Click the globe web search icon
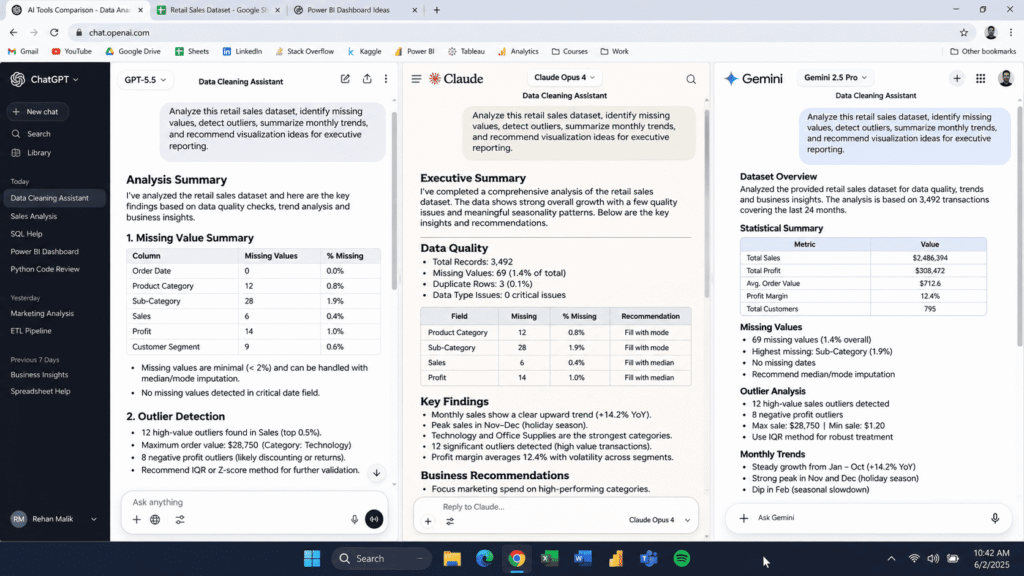1024x576 pixels. point(155,520)
